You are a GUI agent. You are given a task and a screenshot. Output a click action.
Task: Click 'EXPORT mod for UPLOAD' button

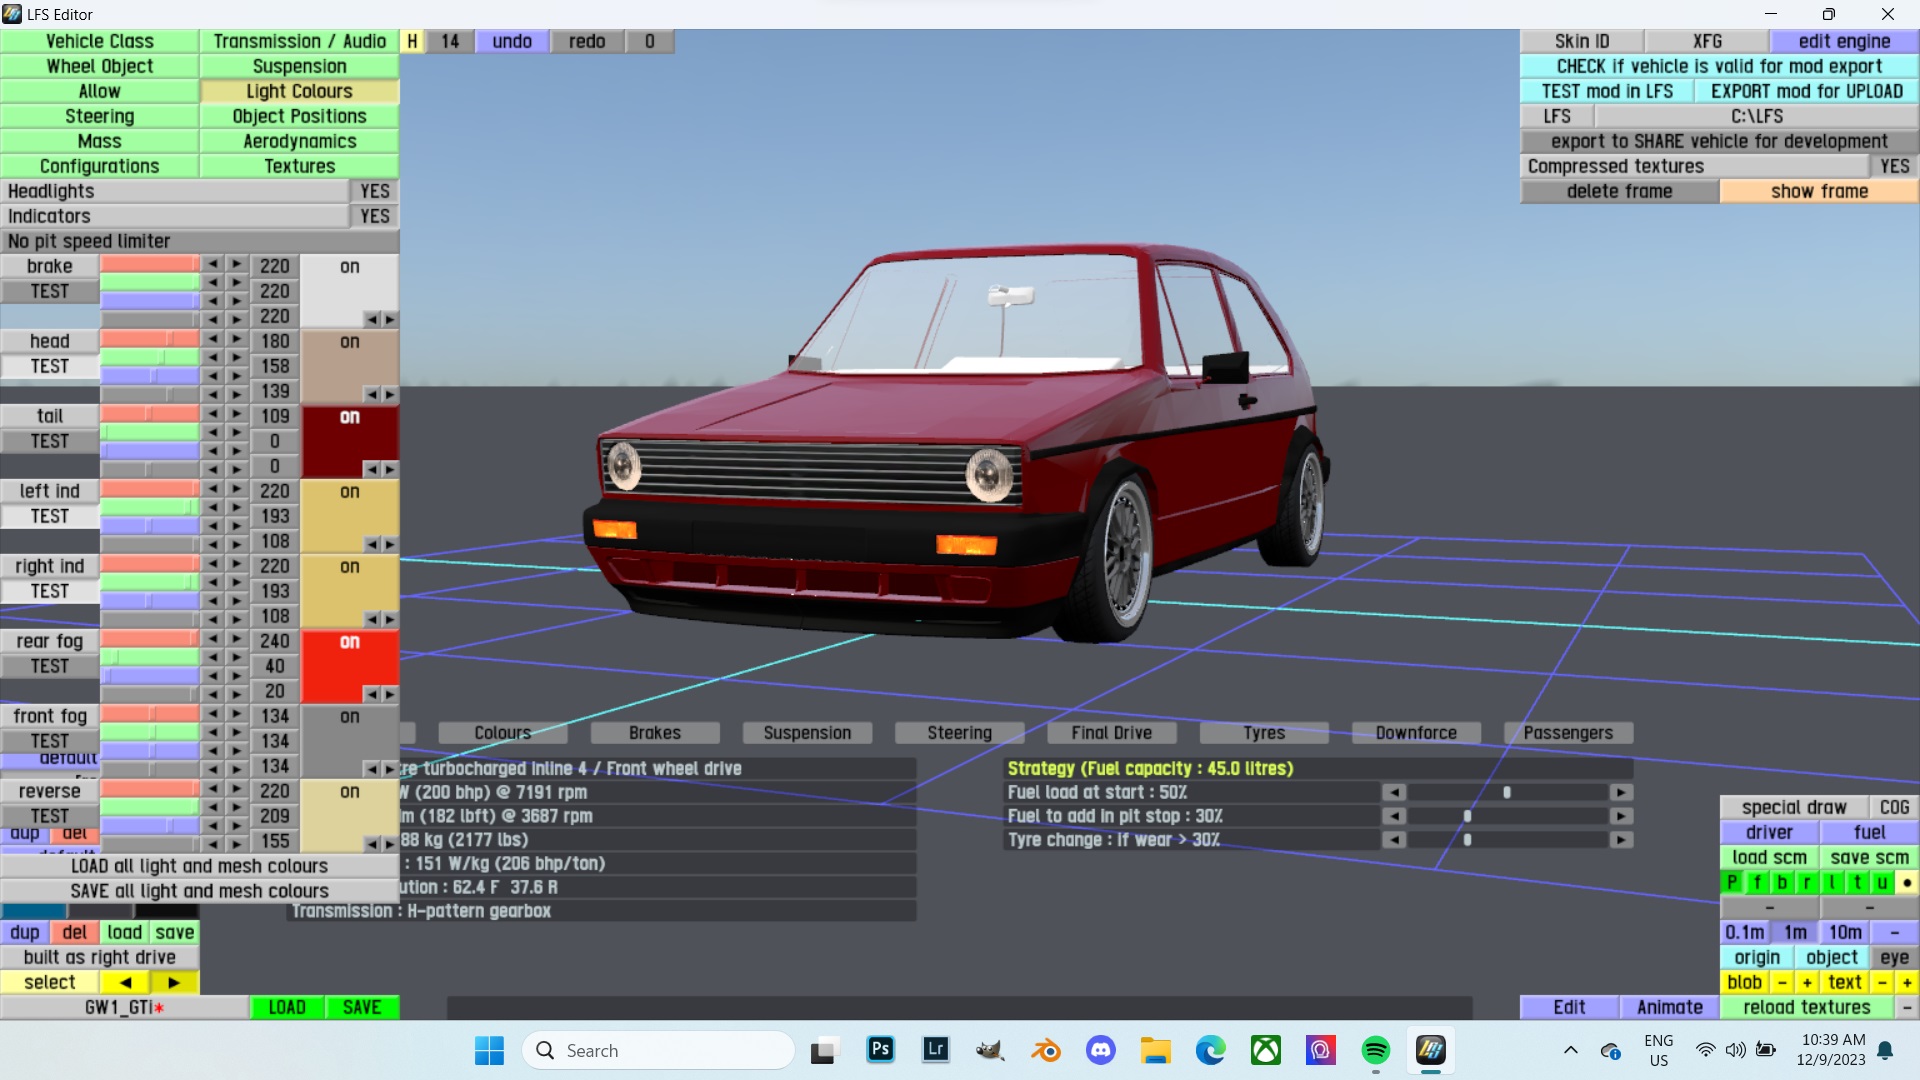click(1806, 91)
